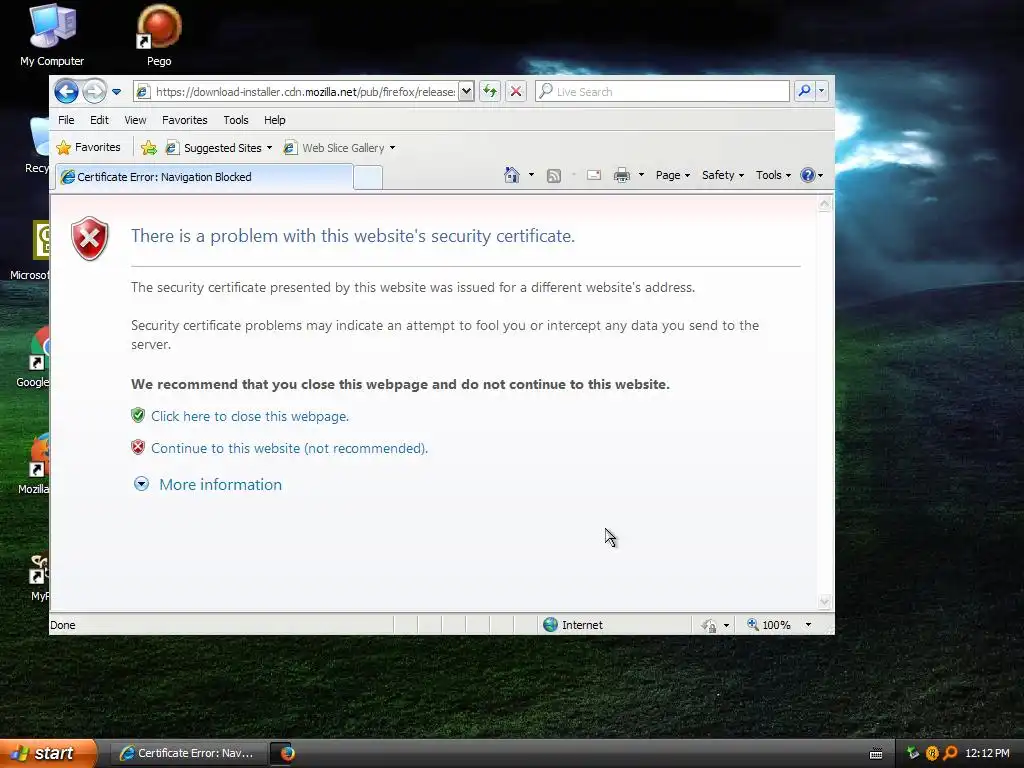Viewport: 1024px width, 768px height.
Task: Click the keyboard icon in the taskbar
Action: click(876, 754)
